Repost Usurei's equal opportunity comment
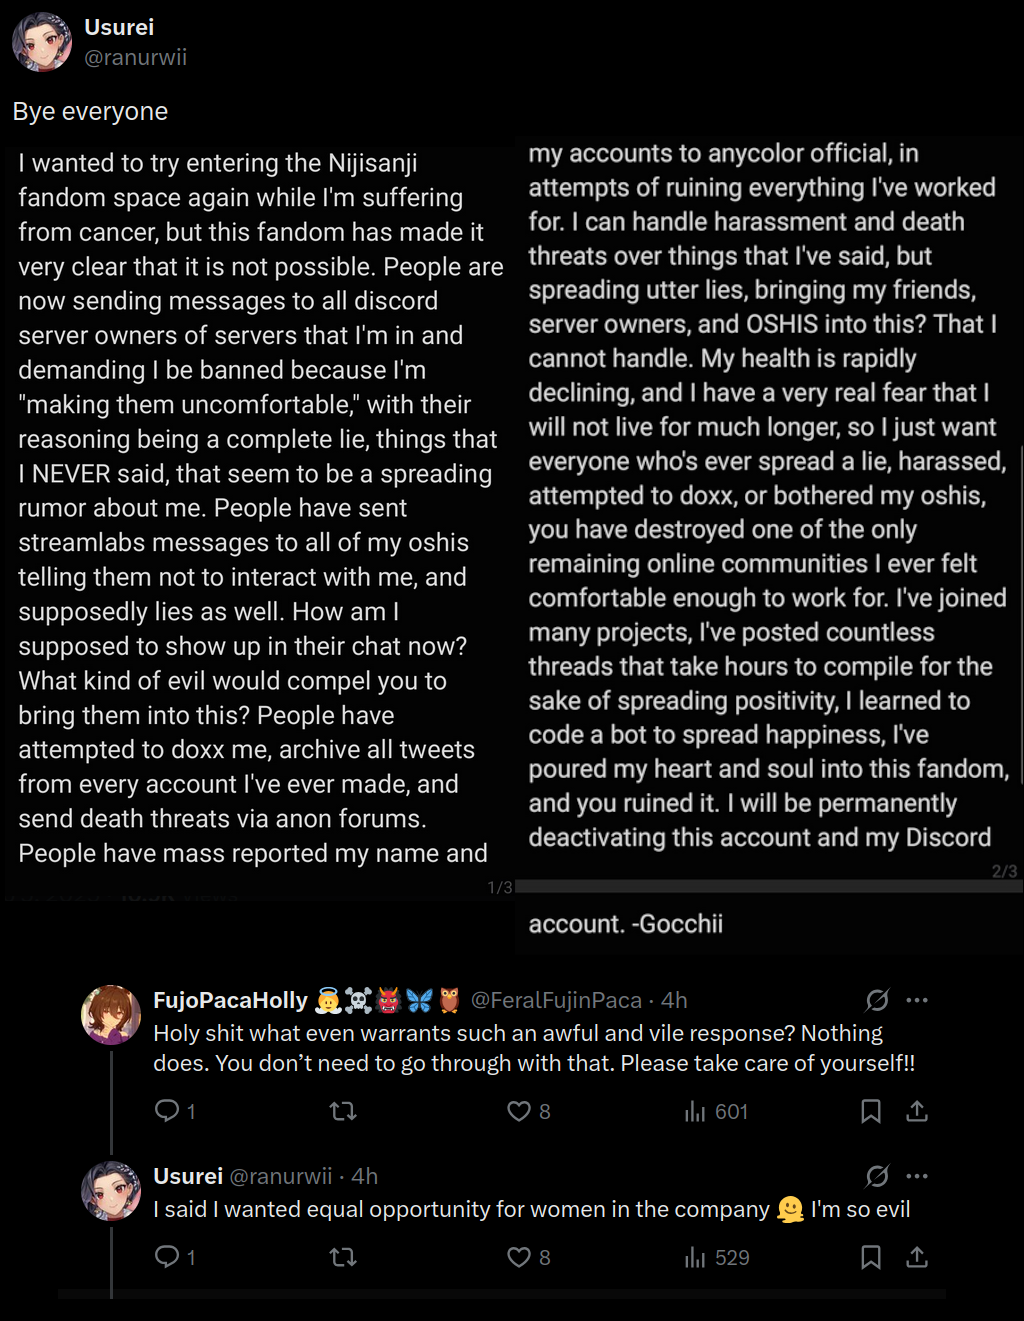 (x=343, y=1257)
